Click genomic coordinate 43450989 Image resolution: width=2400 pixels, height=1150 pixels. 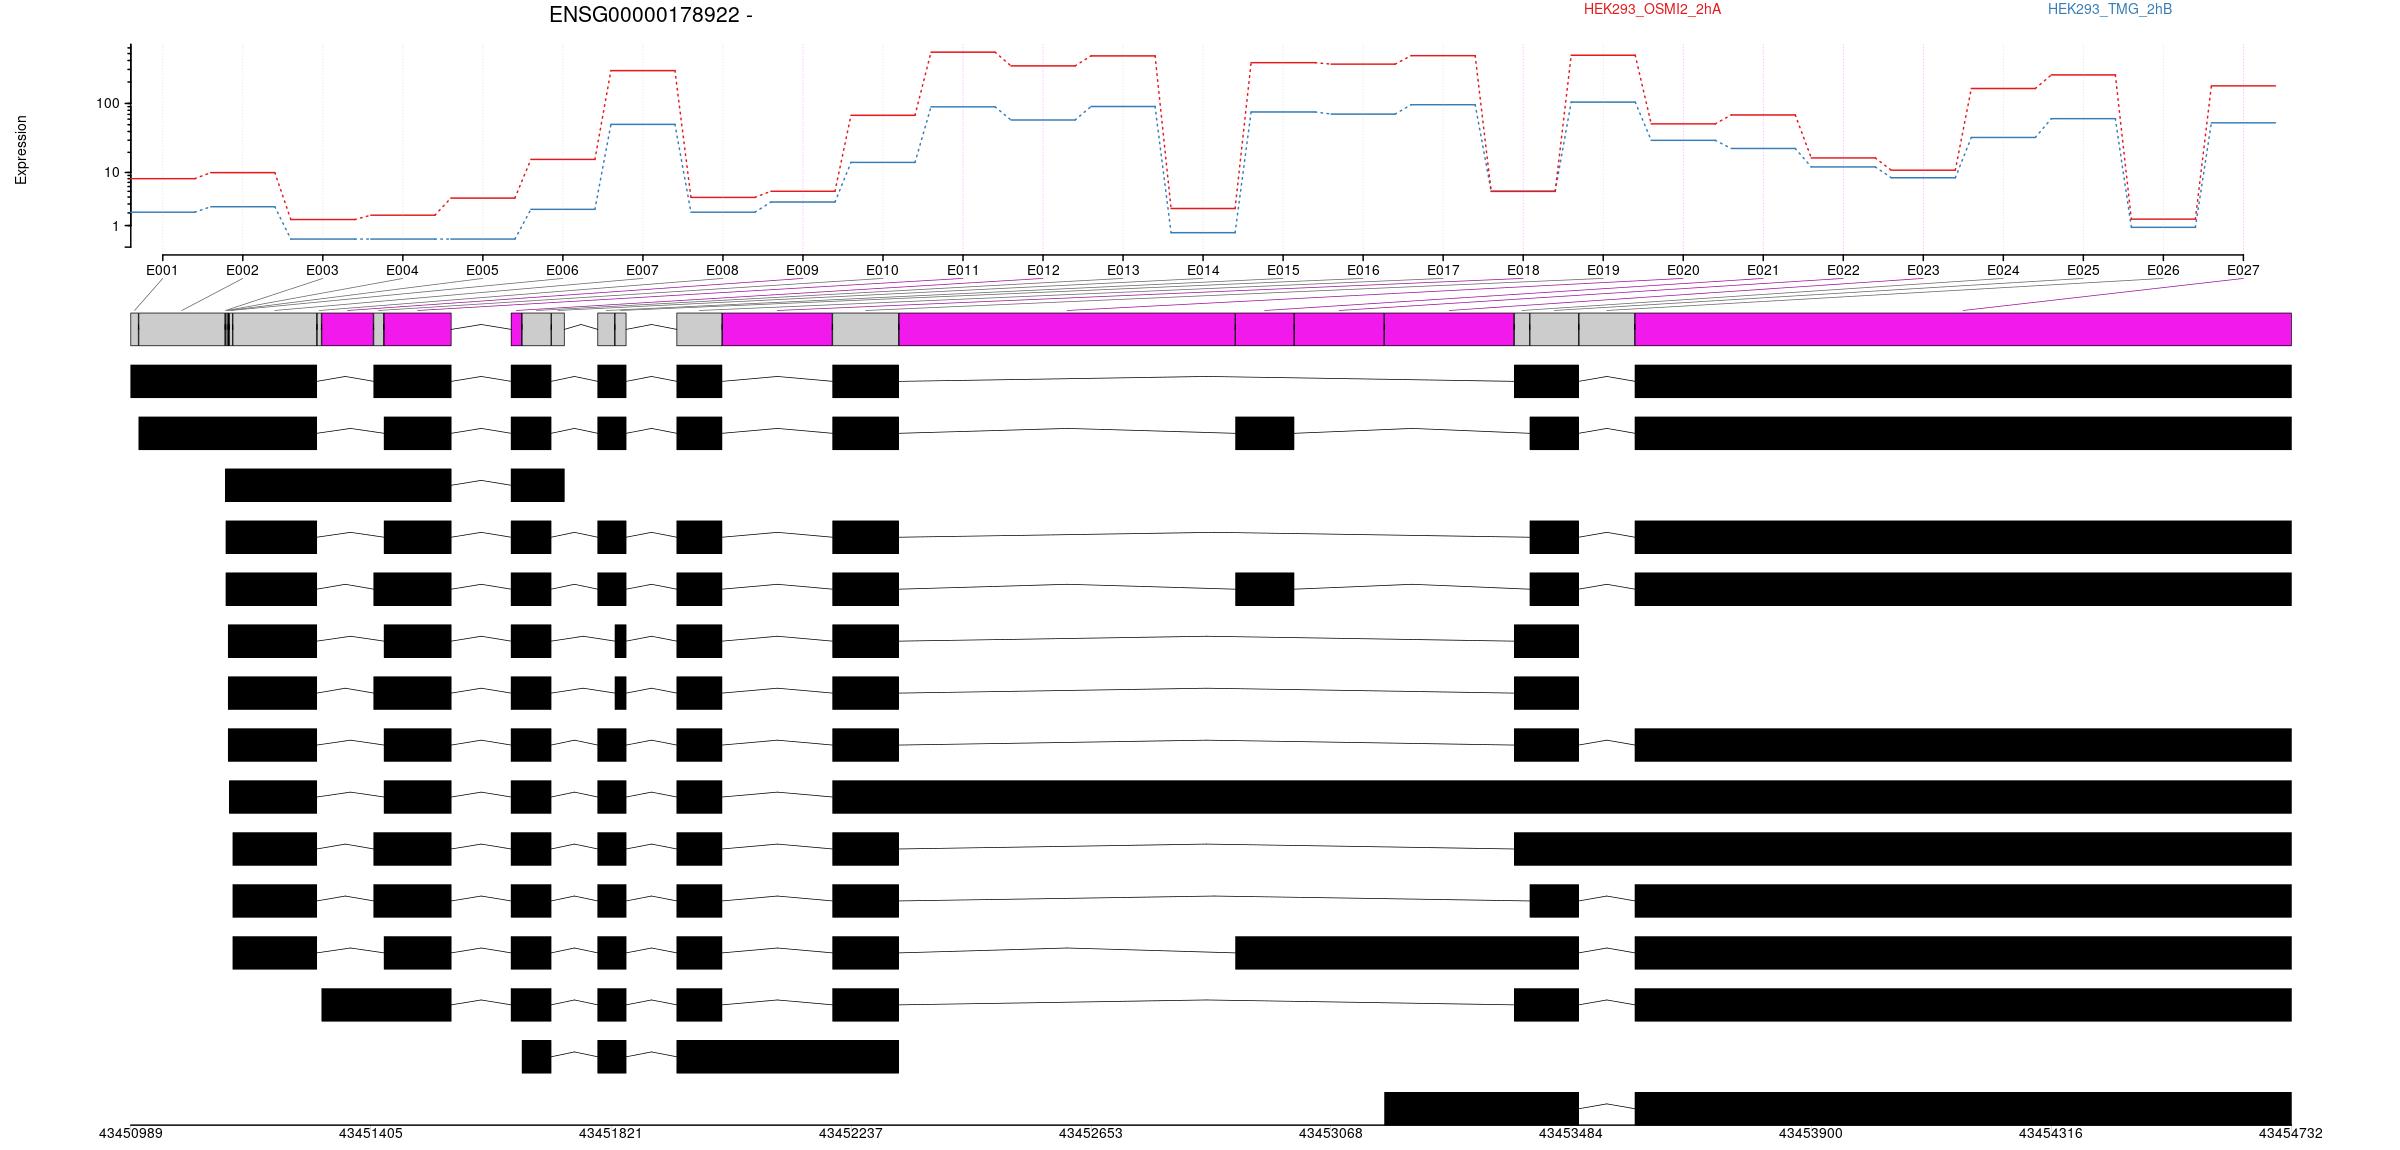[x=131, y=1133]
